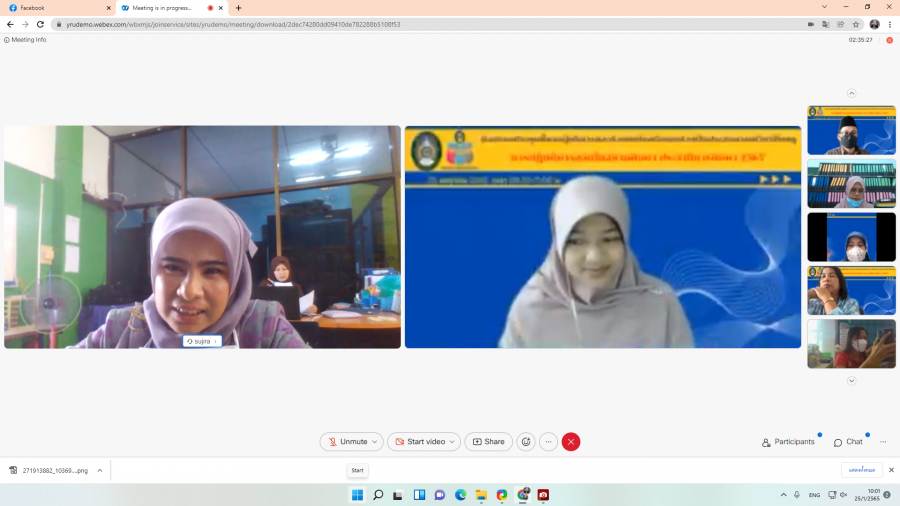This screenshot has height=506, width=900.
Task: Open Meeting Info
Action: click(26, 40)
